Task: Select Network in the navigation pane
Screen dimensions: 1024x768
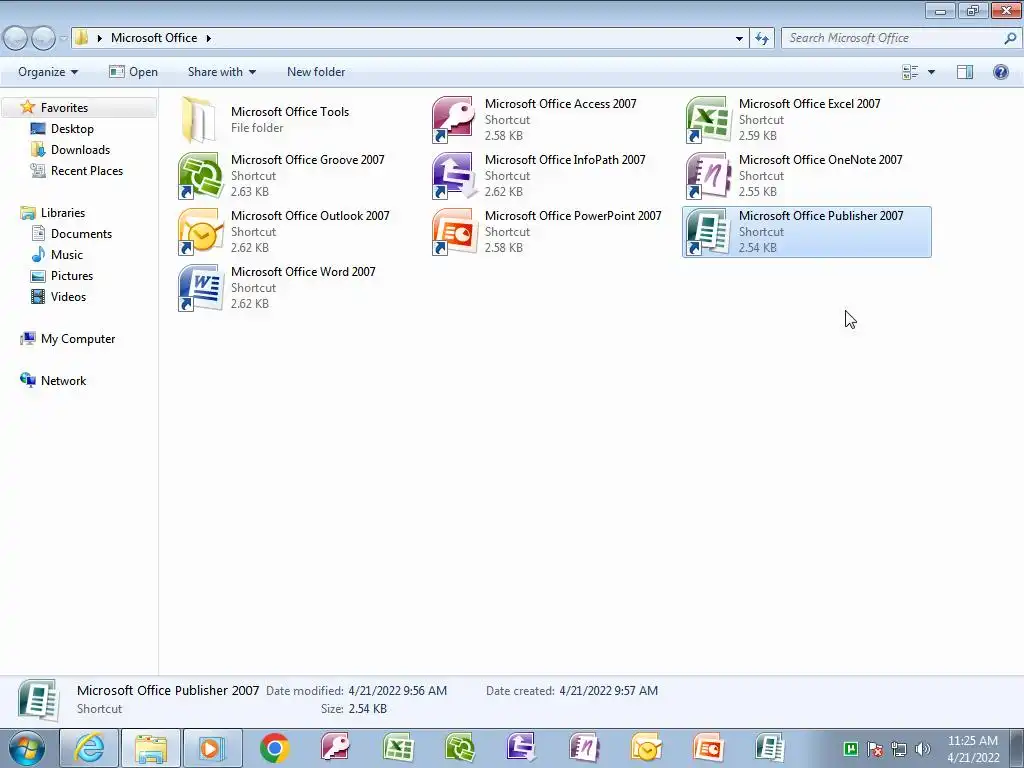Action: [63, 381]
